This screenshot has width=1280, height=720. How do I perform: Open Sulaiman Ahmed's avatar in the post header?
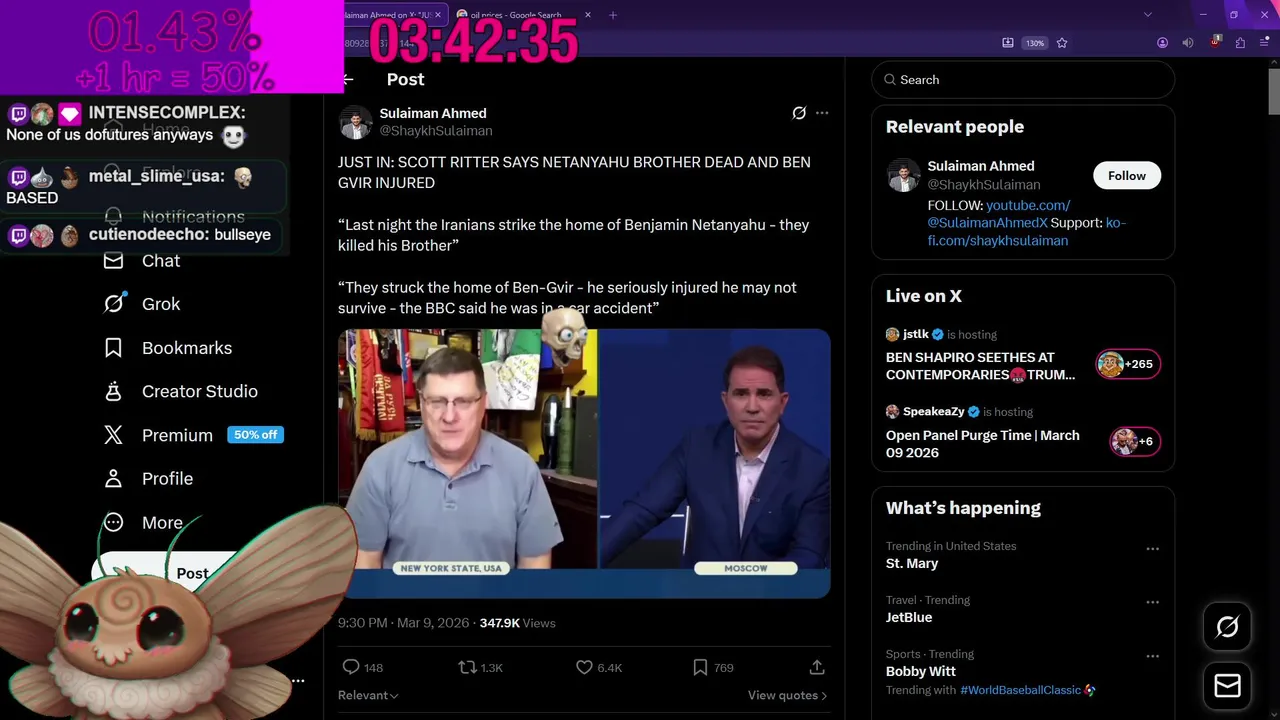pyautogui.click(x=355, y=122)
